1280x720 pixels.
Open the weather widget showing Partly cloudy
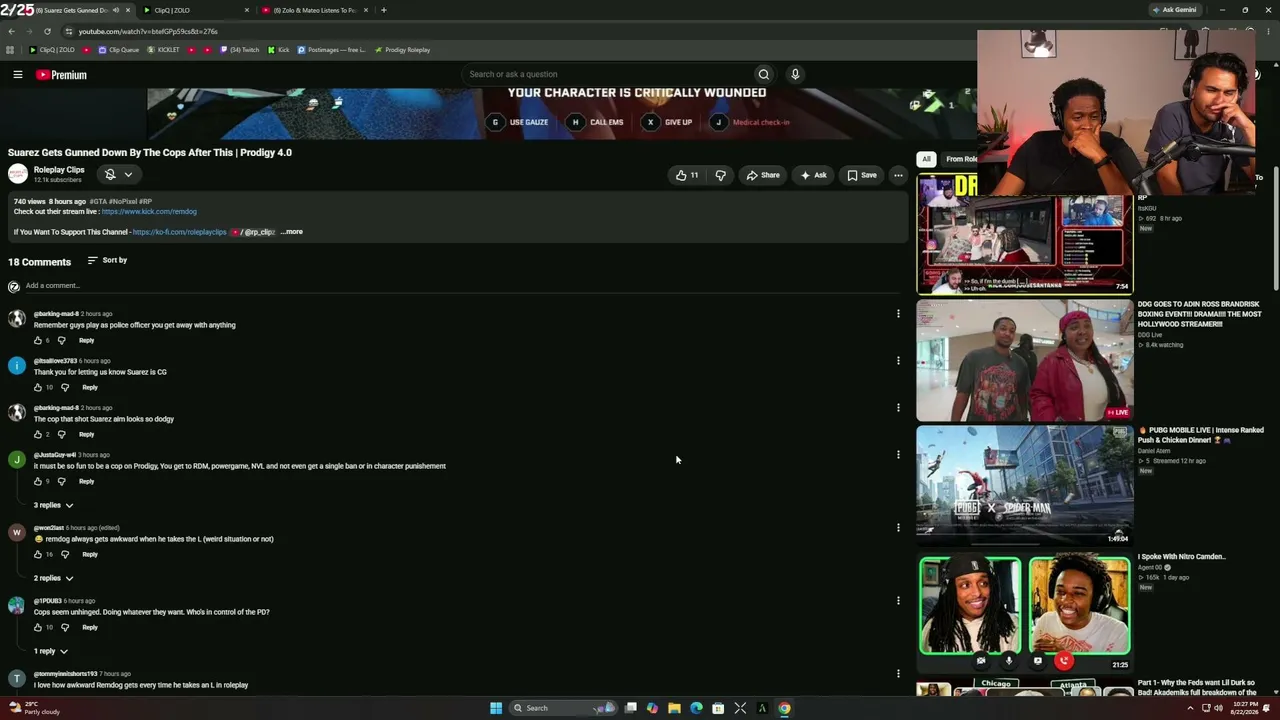tap(34, 708)
